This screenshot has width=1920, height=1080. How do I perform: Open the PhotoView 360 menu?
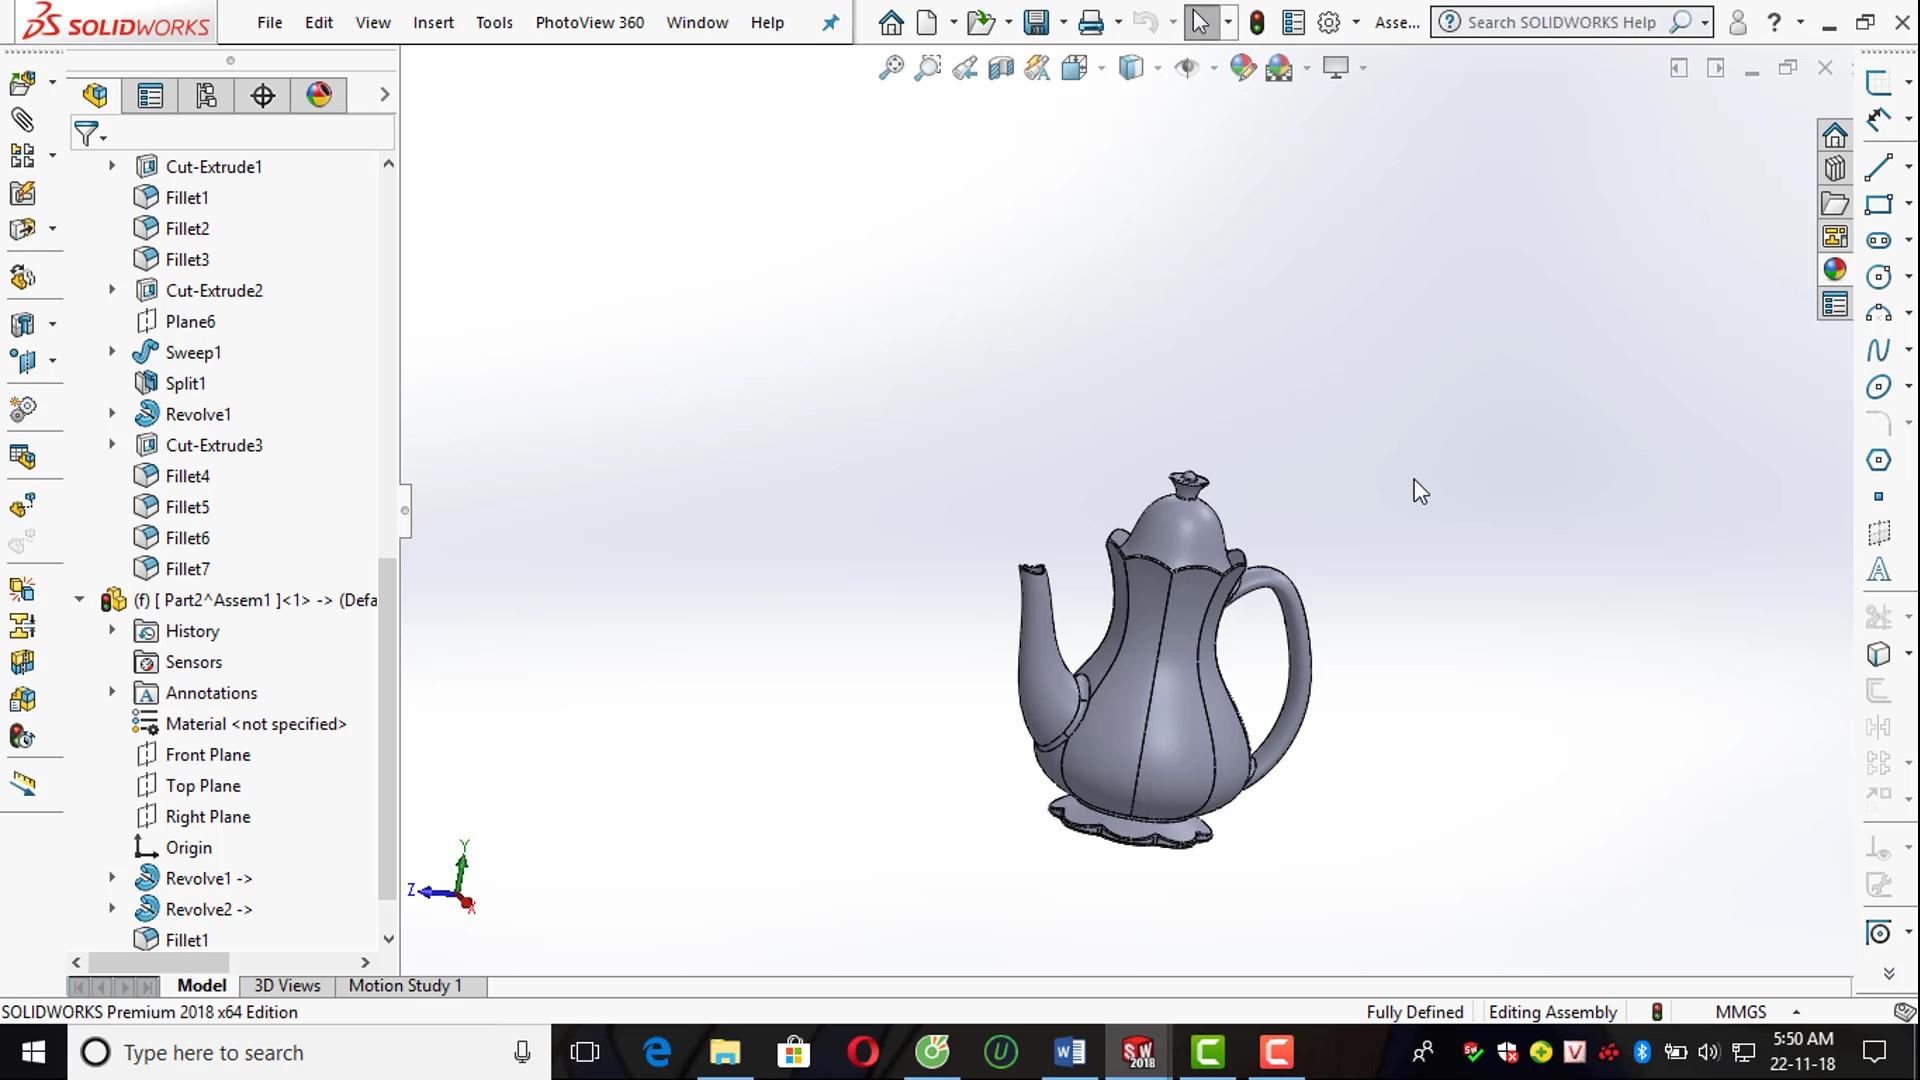click(589, 22)
